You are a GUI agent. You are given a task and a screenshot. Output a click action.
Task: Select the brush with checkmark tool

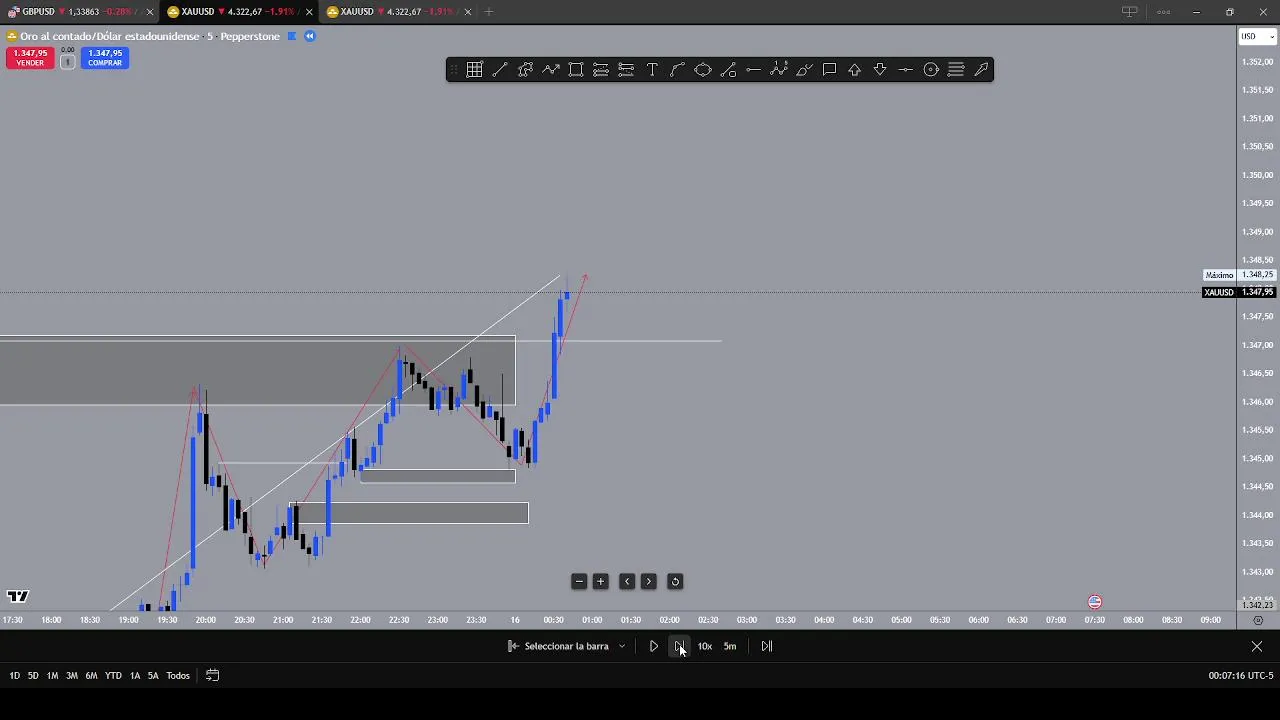tap(804, 69)
